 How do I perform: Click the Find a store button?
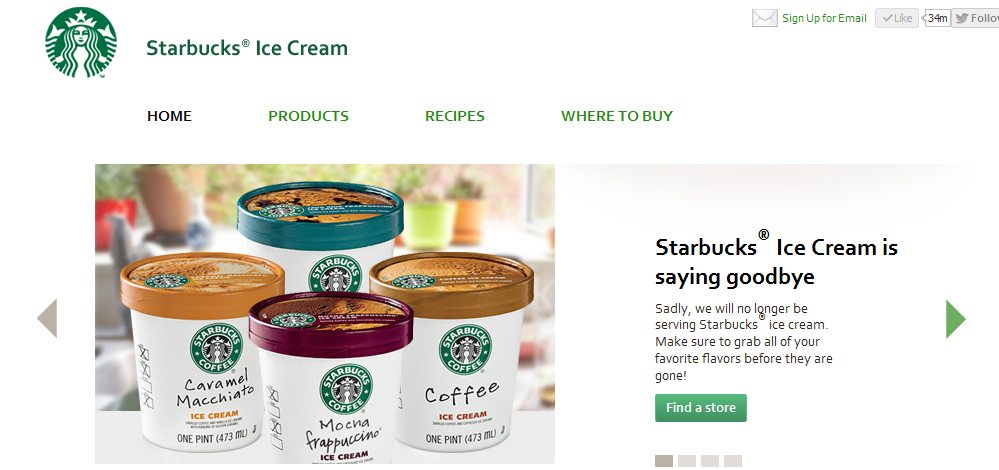point(701,408)
